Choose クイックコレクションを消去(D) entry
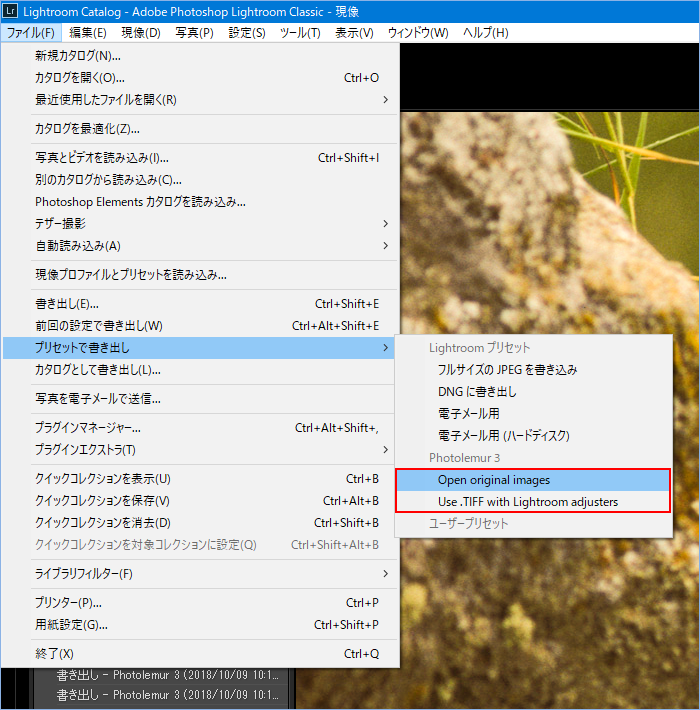 pos(200,523)
